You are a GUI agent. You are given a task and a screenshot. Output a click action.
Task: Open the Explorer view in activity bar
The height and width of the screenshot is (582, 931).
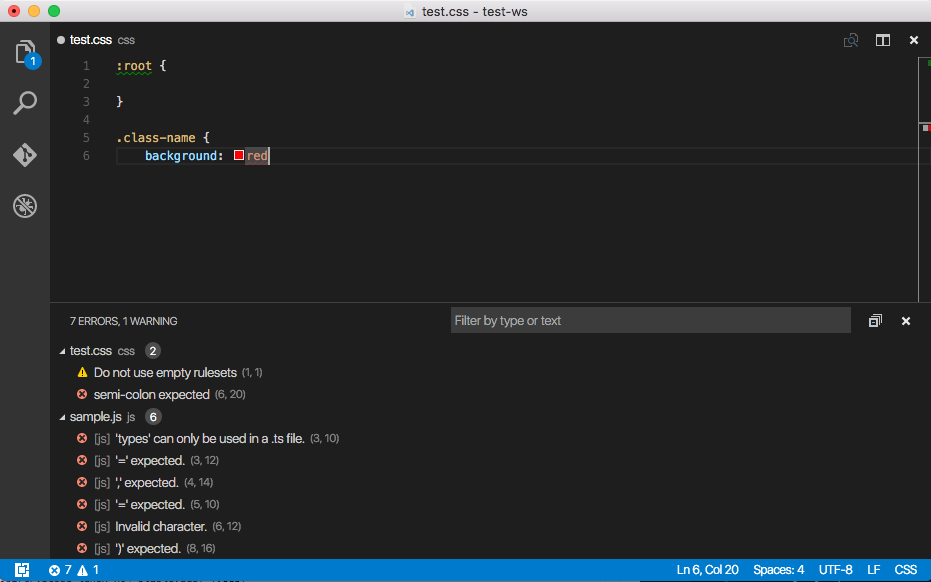25,52
